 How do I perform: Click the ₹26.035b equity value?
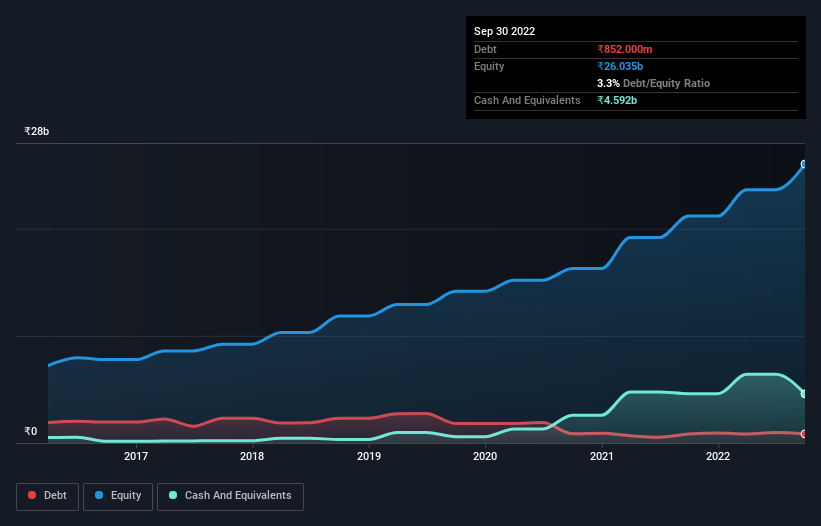click(620, 66)
